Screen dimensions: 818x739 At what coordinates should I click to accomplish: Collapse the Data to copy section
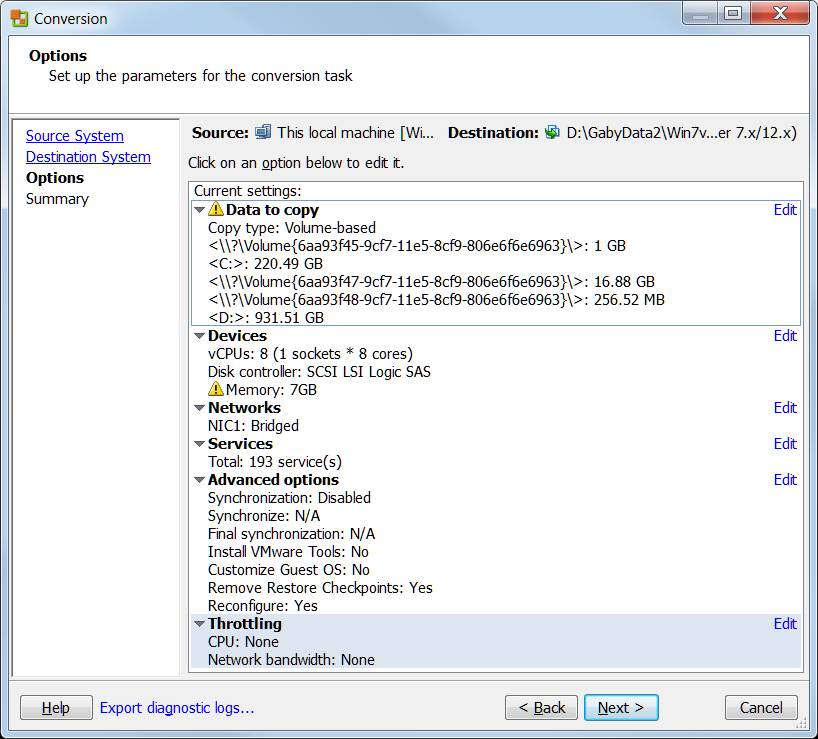199,210
